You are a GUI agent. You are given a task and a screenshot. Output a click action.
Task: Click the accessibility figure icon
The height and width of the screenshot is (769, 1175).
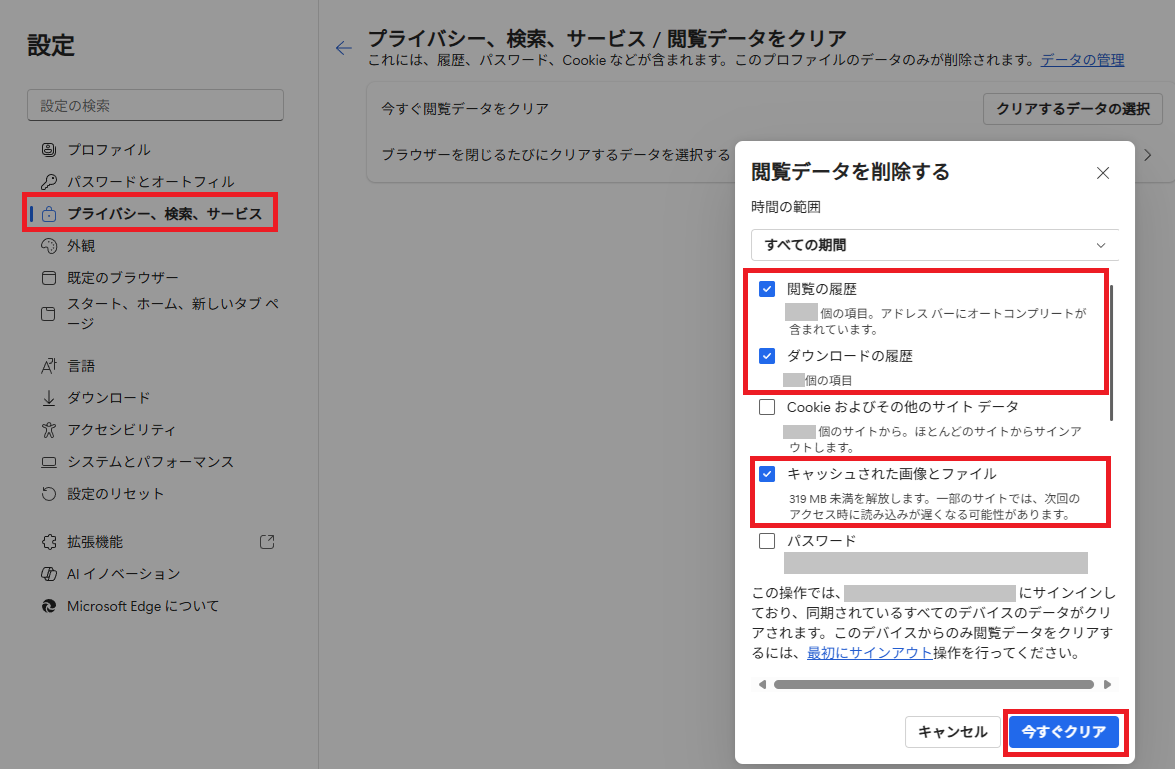tap(49, 429)
